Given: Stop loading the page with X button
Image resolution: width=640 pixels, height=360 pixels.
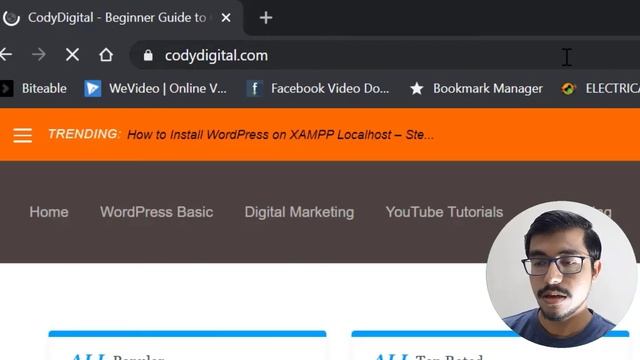Looking at the screenshot, I should tap(72, 55).
